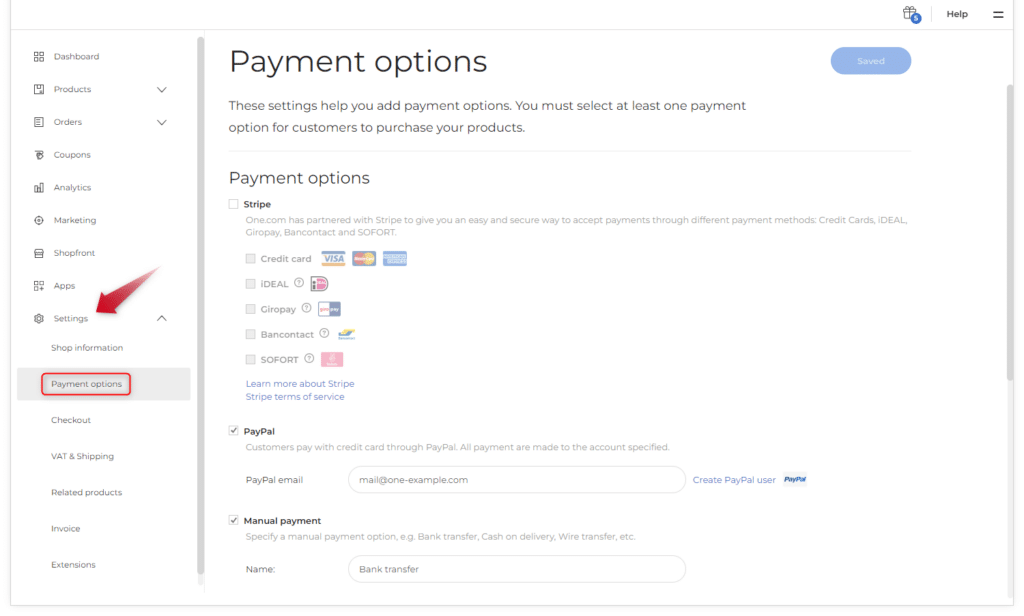The image size is (1024, 616).
Task: Click the sidebar vertical scrollbar
Action: [201, 300]
